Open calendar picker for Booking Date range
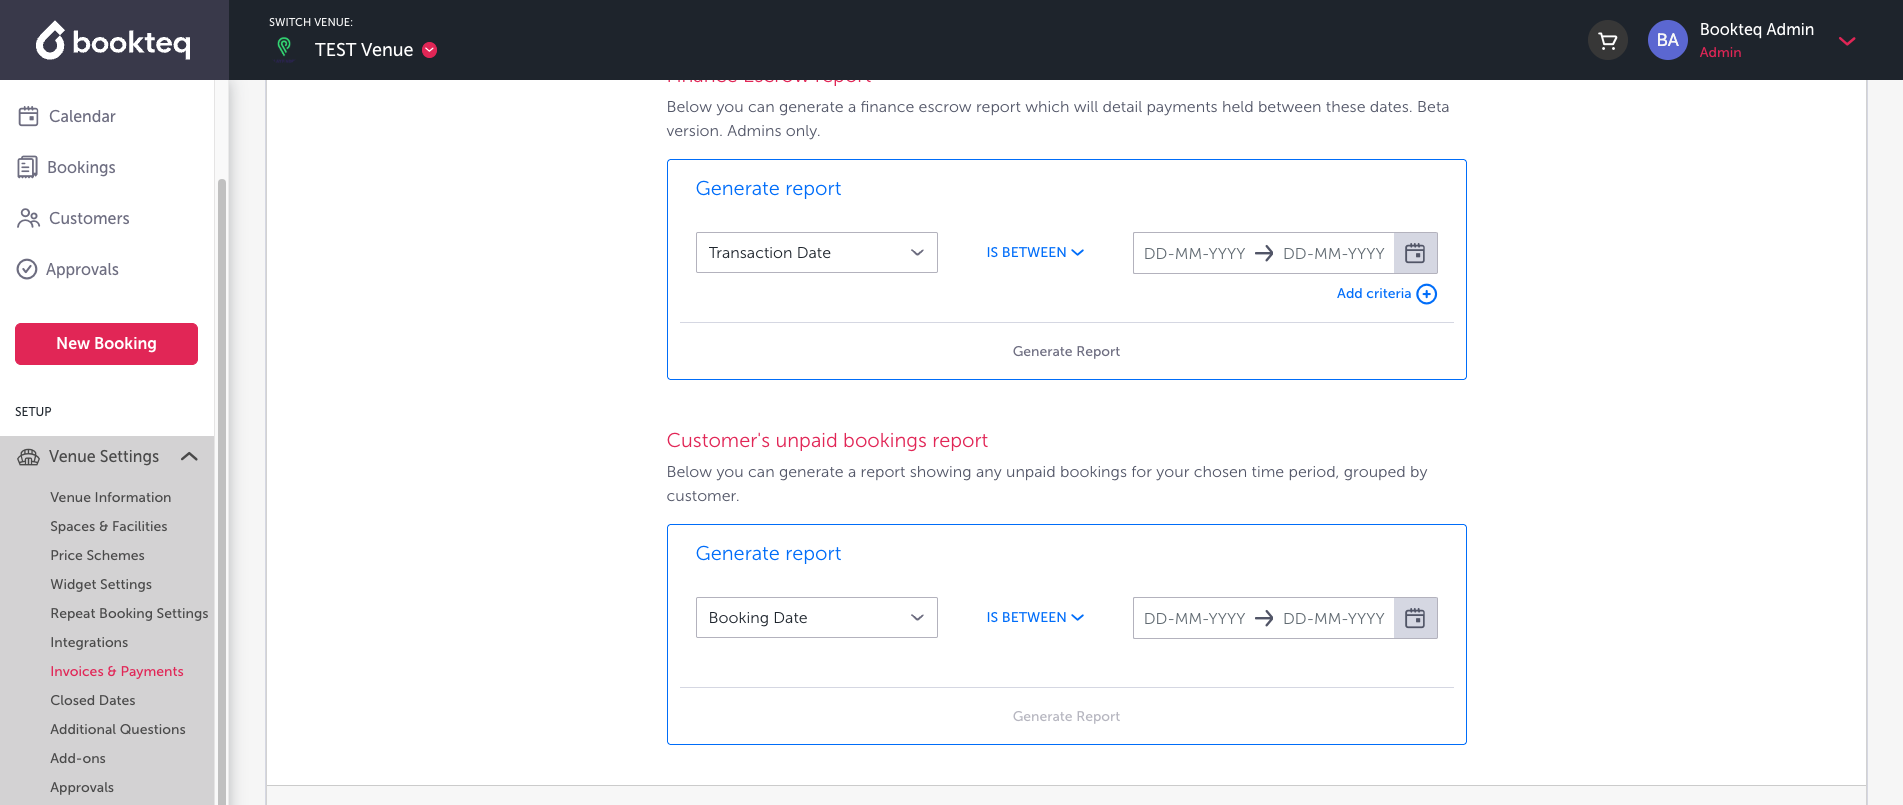Screen dimensions: 1903x805 (x=1415, y=618)
